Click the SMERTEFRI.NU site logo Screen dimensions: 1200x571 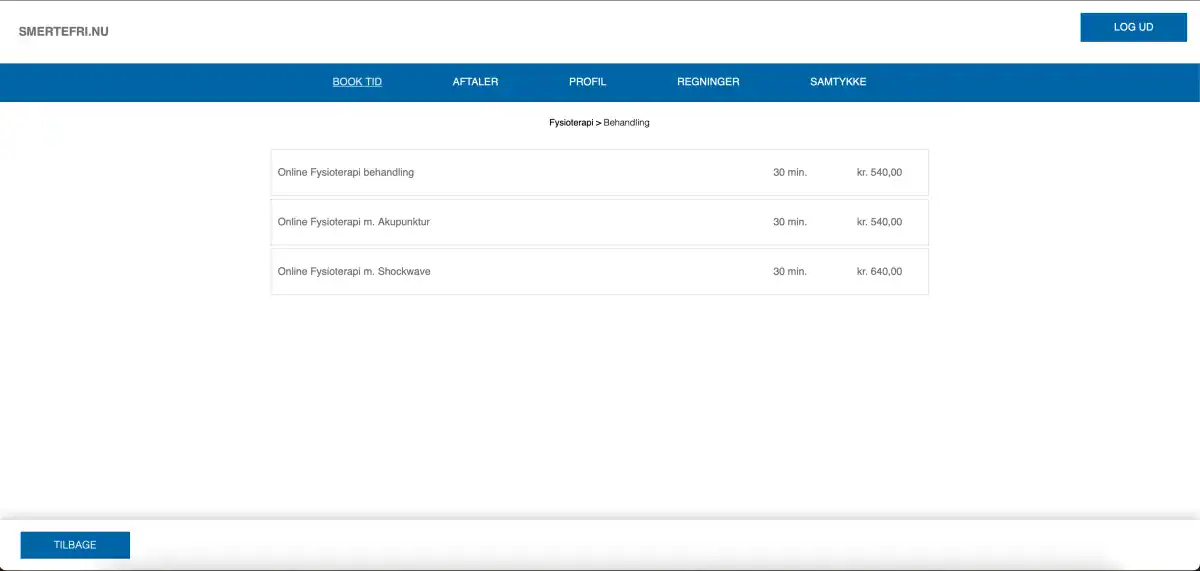(x=64, y=31)
